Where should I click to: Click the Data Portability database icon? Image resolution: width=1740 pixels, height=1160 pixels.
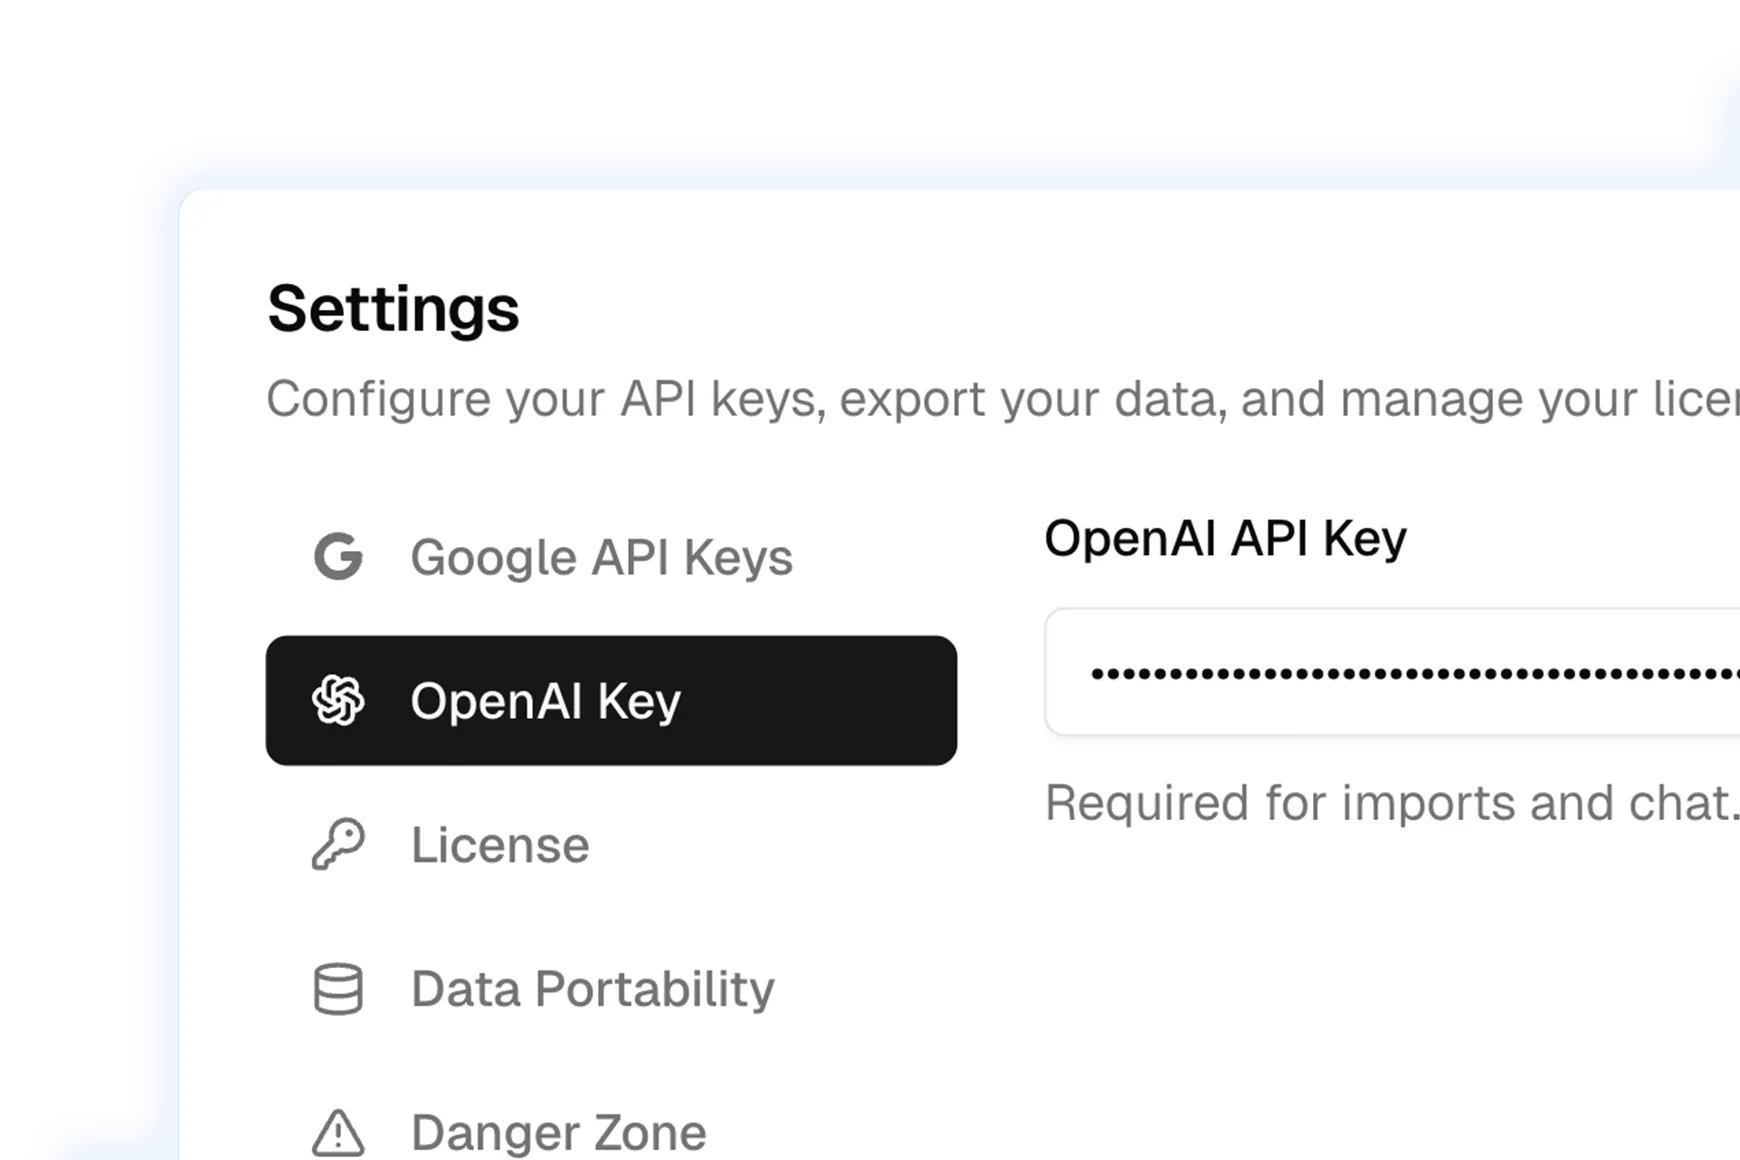(338, 989)
